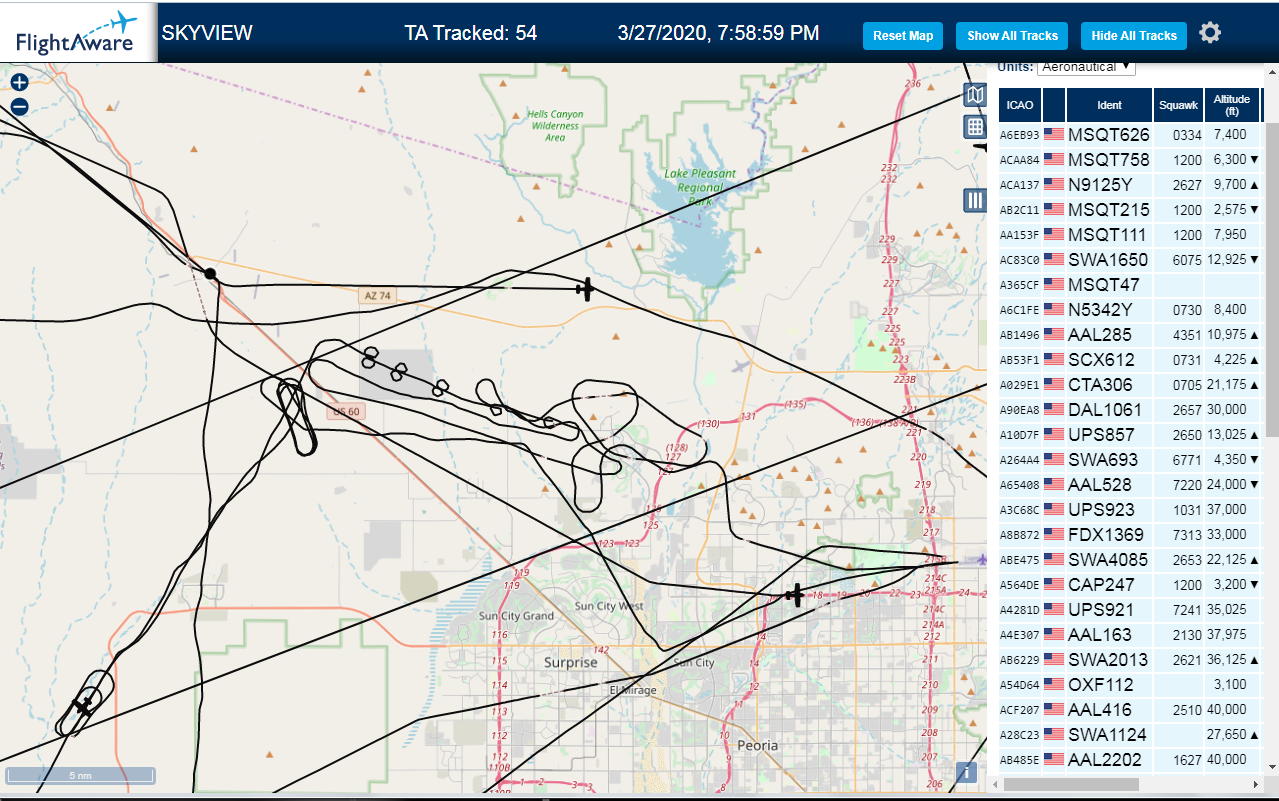The width and height of the screenshot is (1279, 801).
Task: Click squawk value 6075
Action: point(1187,260)
